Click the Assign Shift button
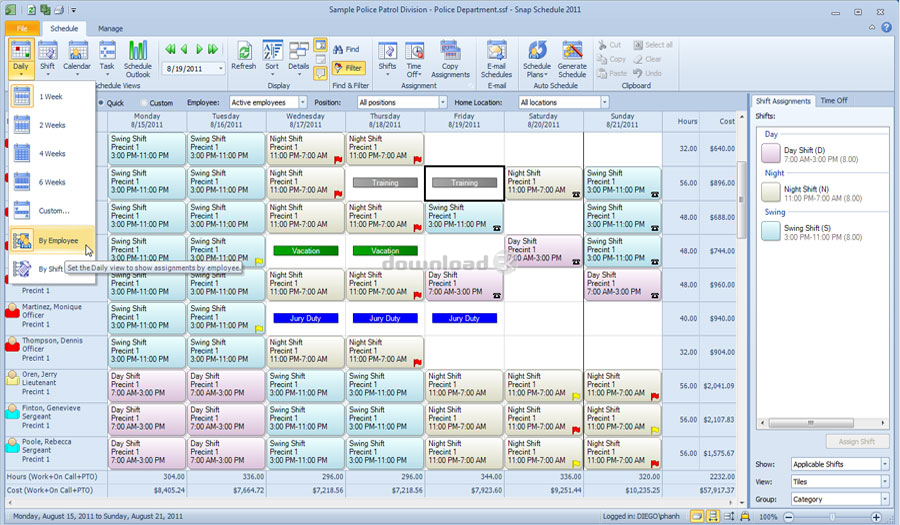This screenshot has height=525, width=900. tap(856, 441)
